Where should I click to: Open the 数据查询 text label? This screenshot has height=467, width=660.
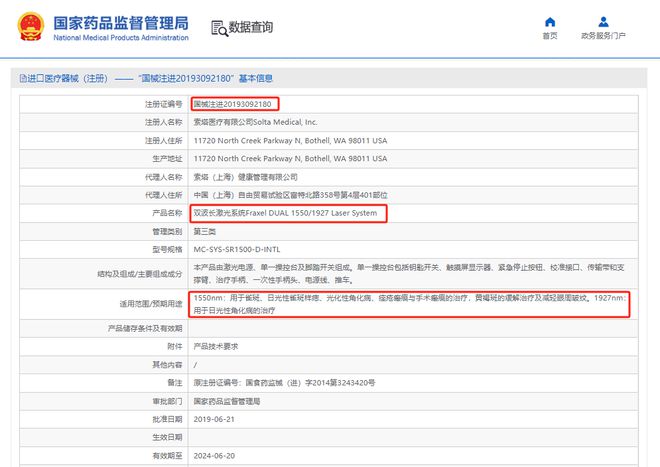[x=250, y=27]
